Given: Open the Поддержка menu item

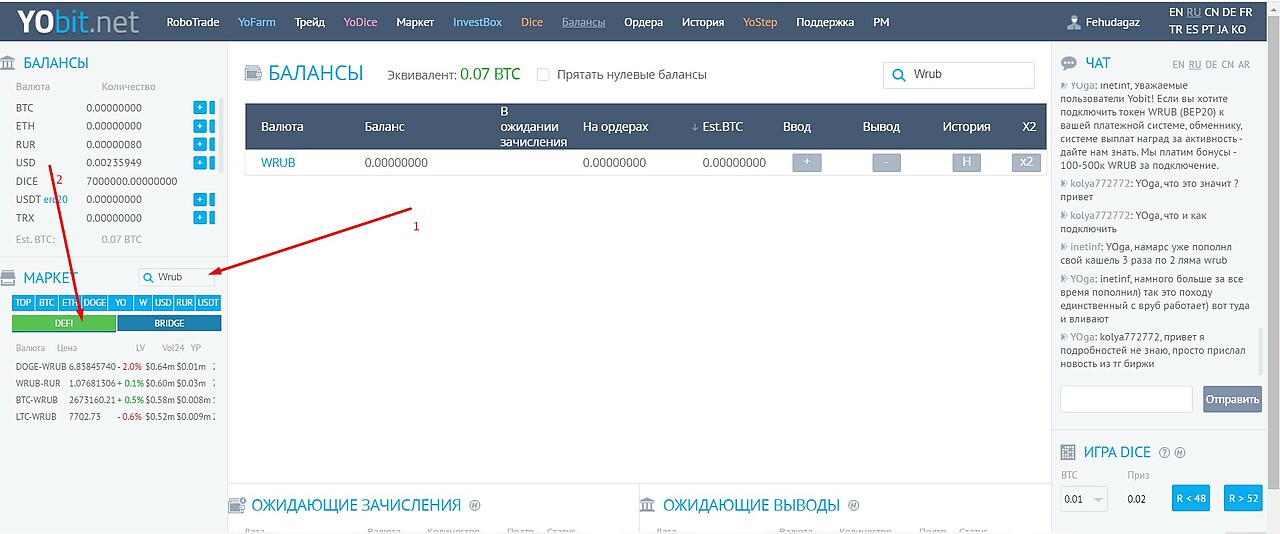Looking at the screenshot, I should point(825,22).
